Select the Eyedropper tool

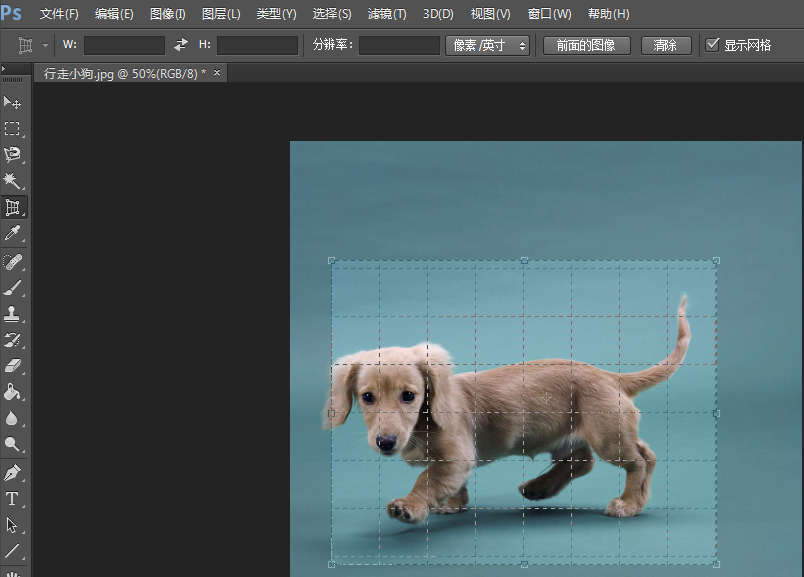pos(13,232)
